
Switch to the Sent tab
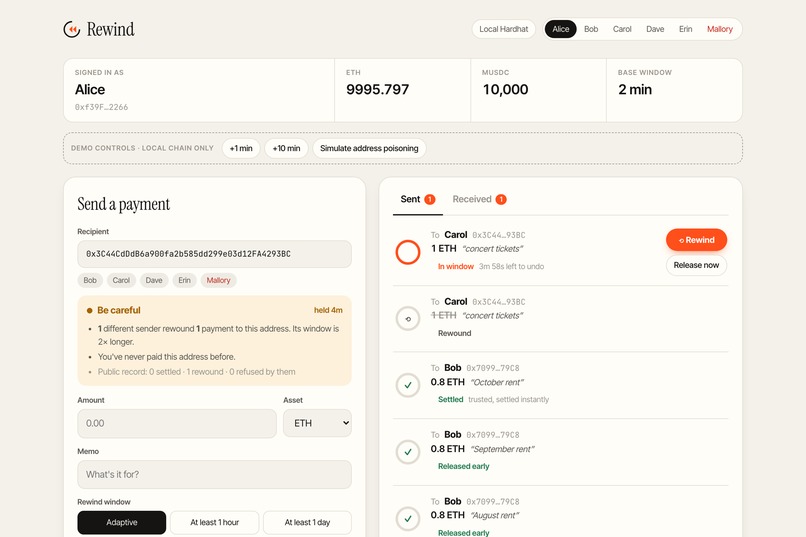tap(417, 199)
